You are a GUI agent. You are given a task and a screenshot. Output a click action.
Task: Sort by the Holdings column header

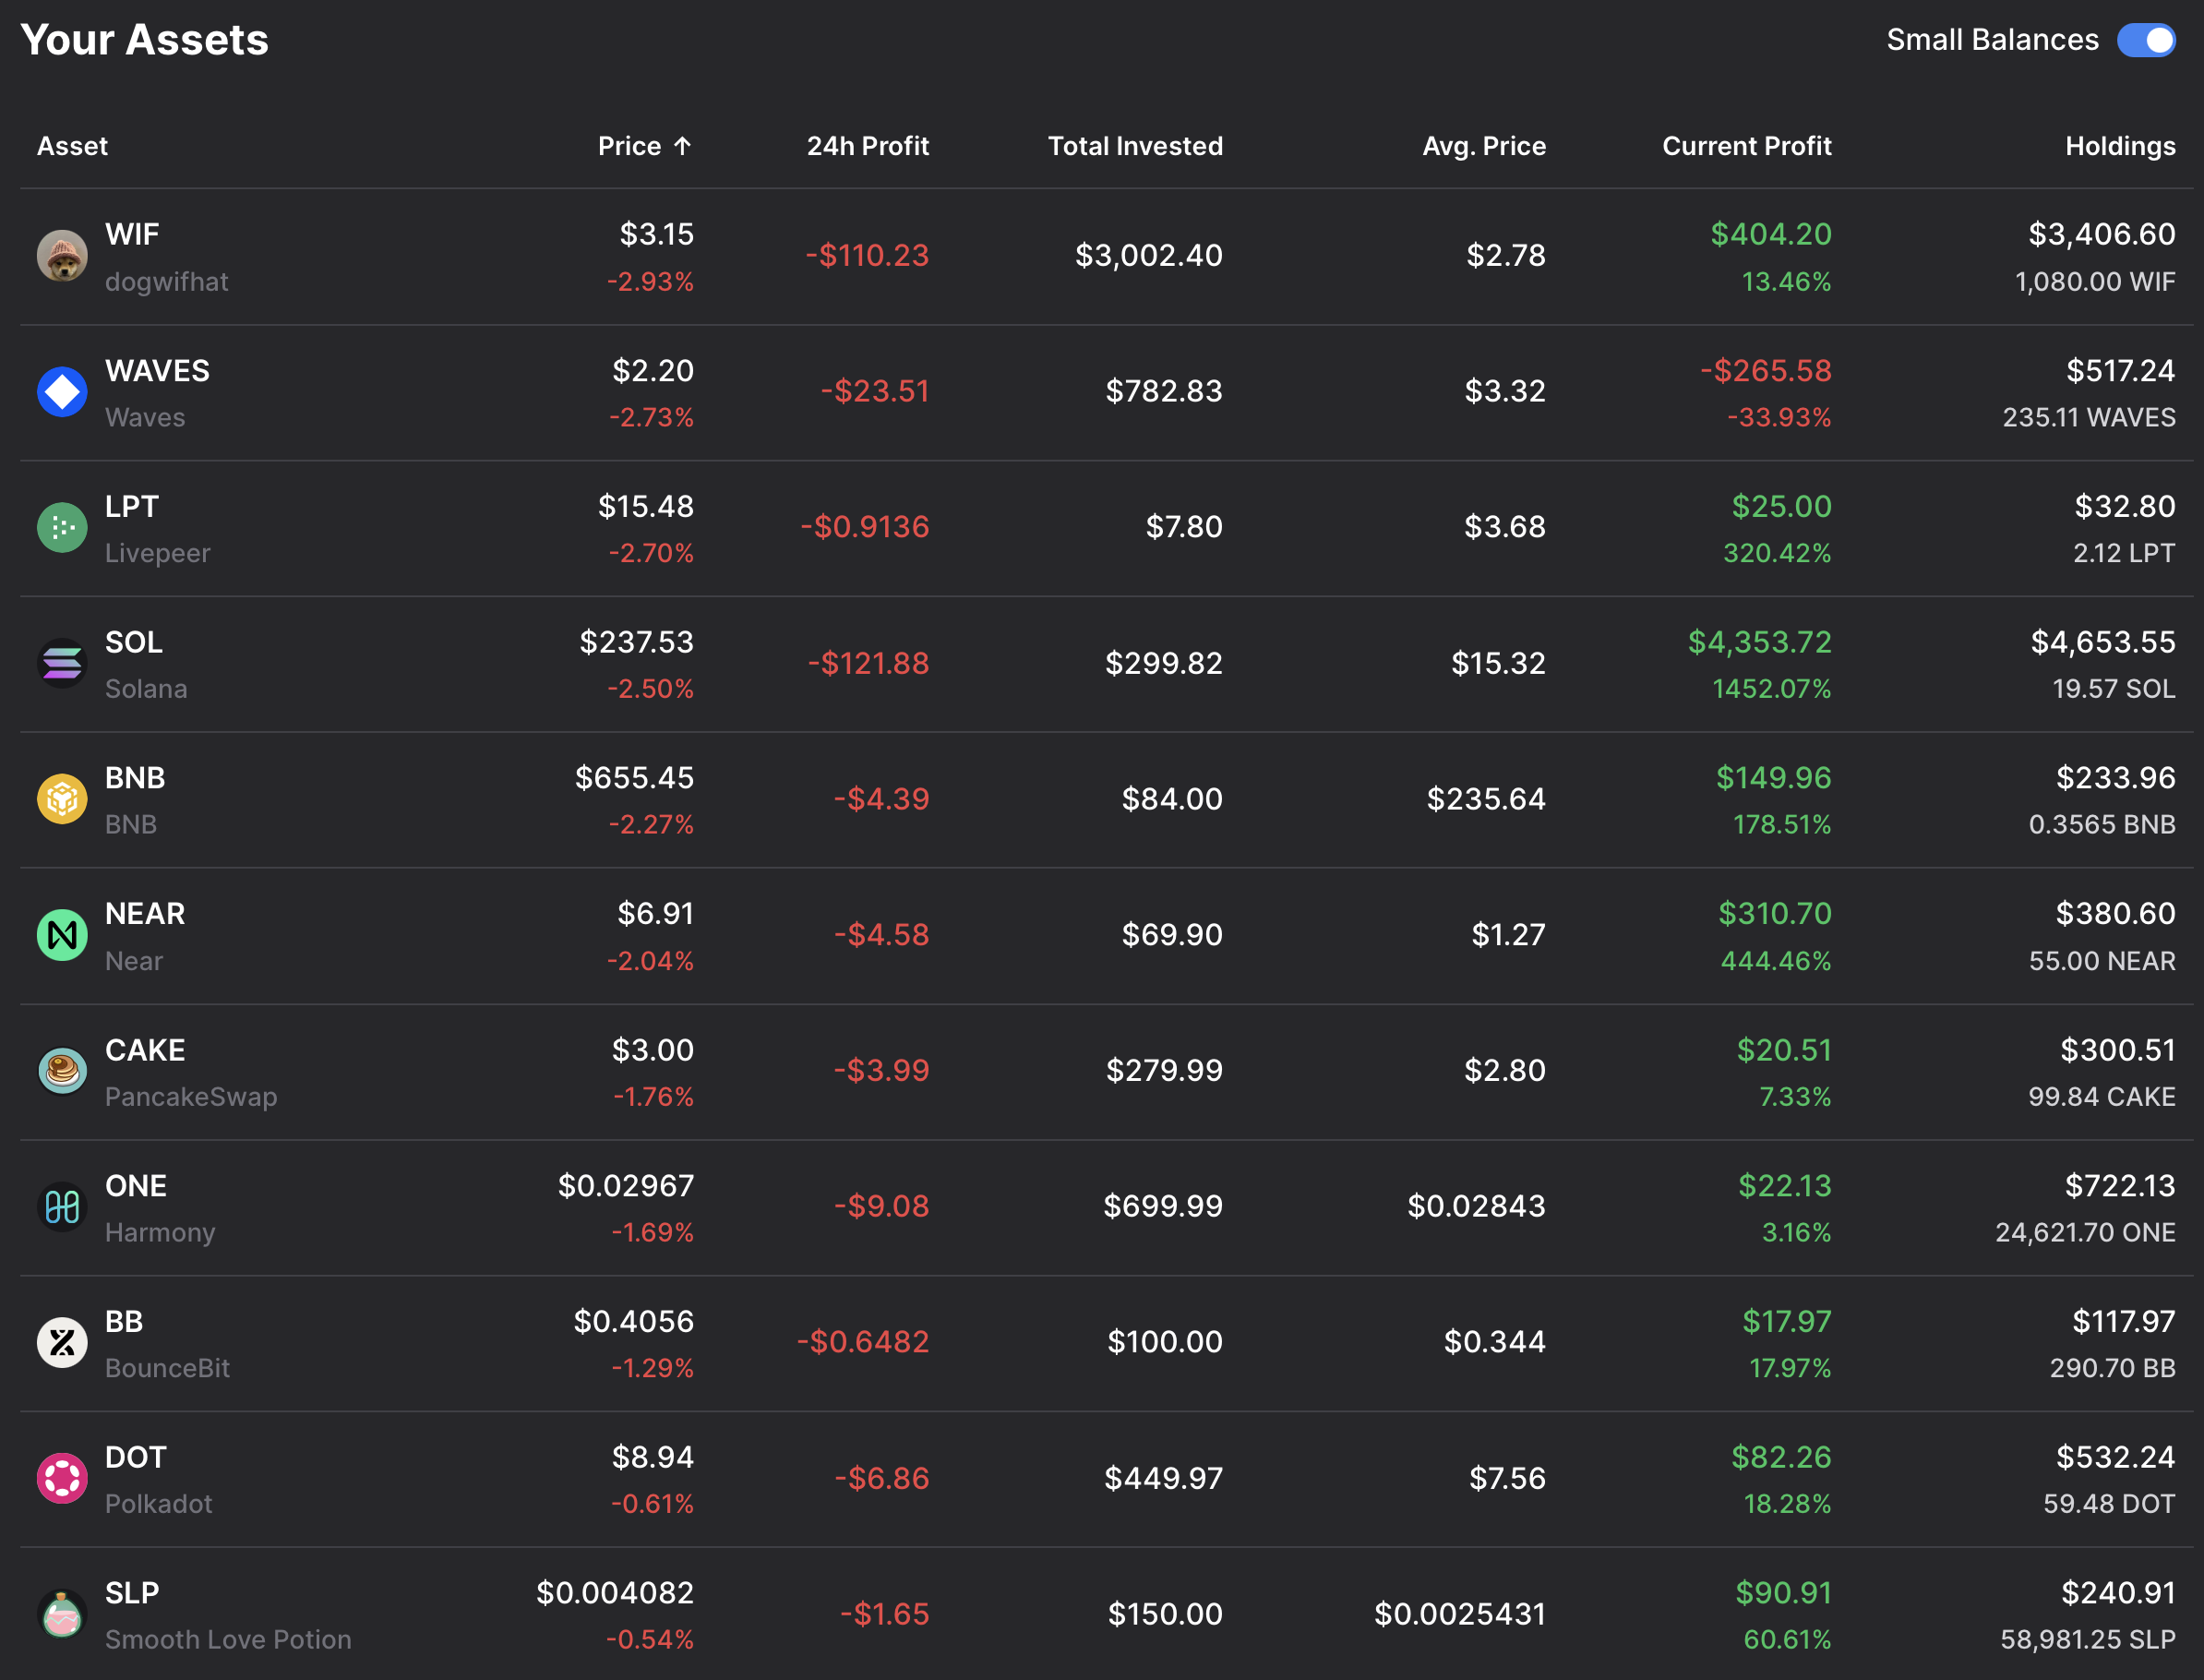[x=2119, y=146]
